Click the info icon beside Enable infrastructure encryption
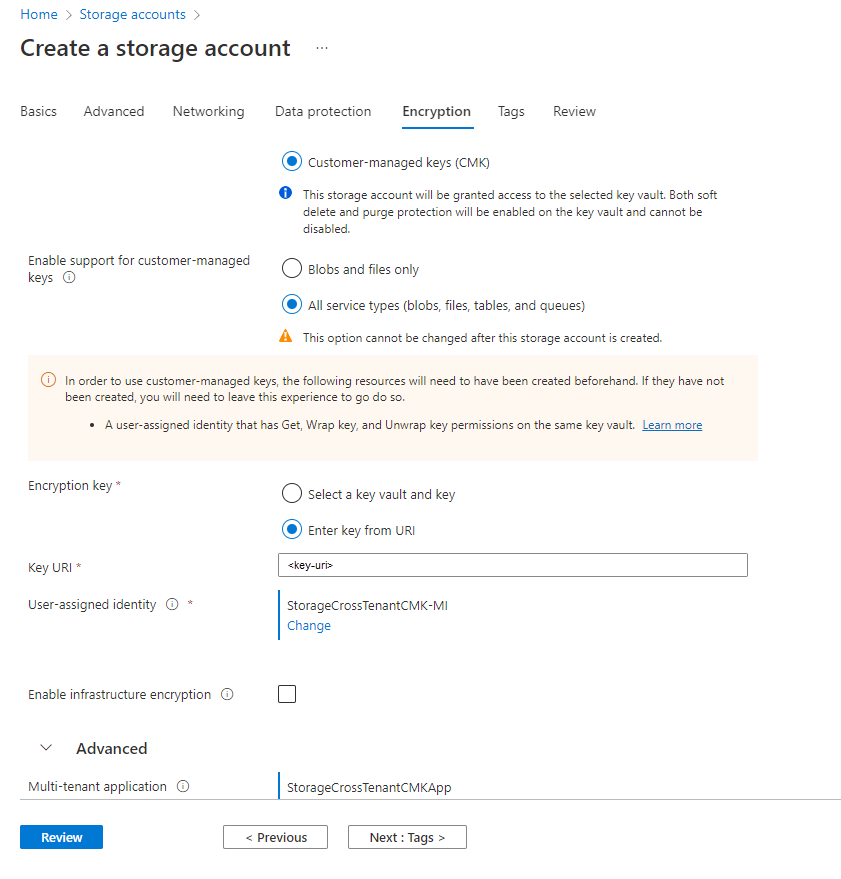This screenshot has height=879, width=841. (227, 694)
